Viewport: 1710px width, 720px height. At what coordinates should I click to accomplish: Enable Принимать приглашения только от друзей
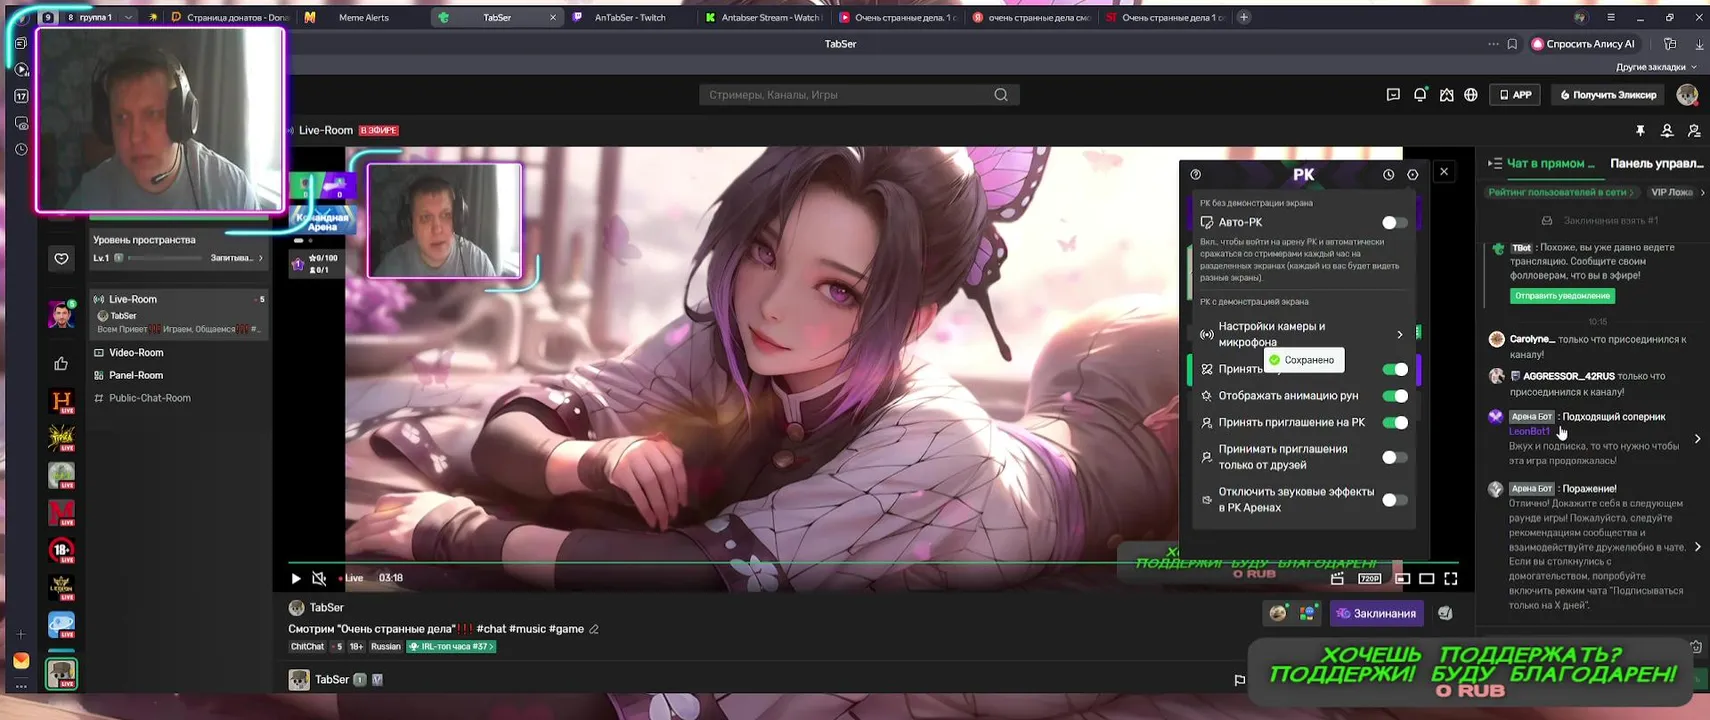[x=1395, y=457]
